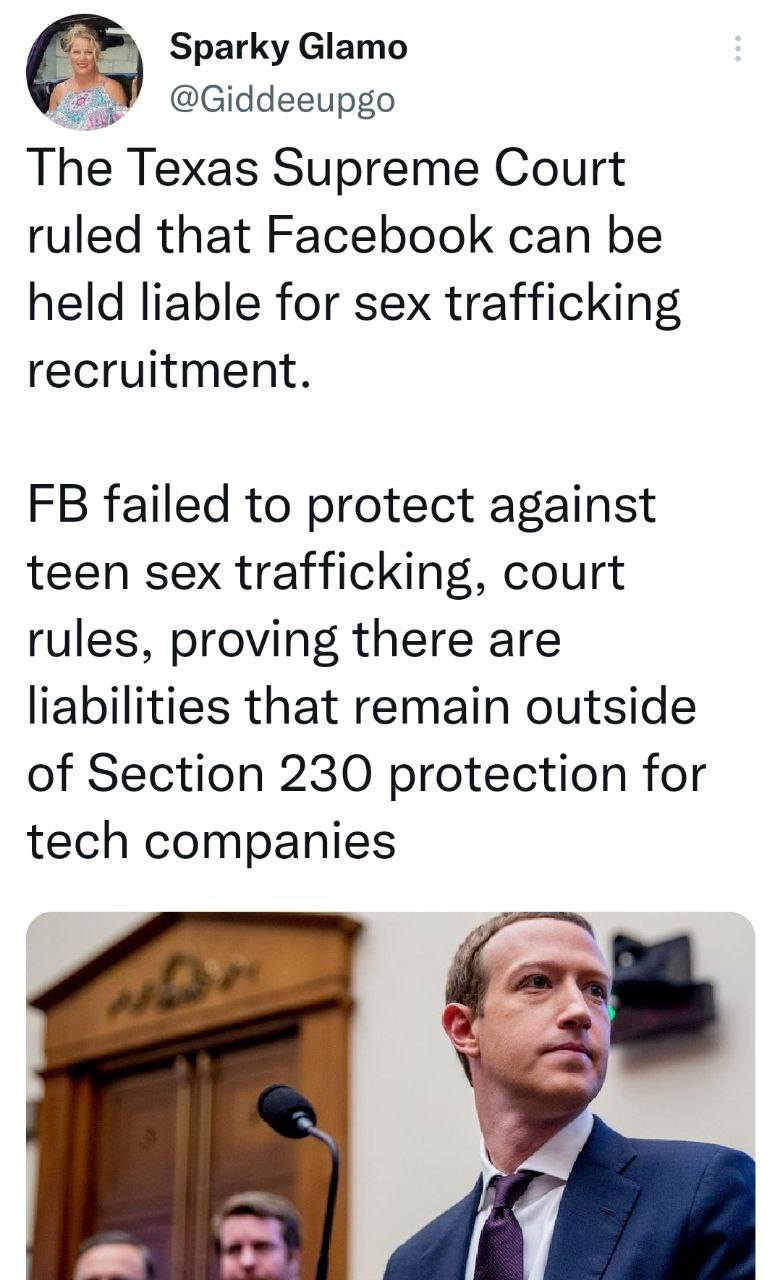Click the @Giddeeupgo handle
The width and height of the screenshot is (781, 1280).
pyautogui.click(x=283, y=100)
